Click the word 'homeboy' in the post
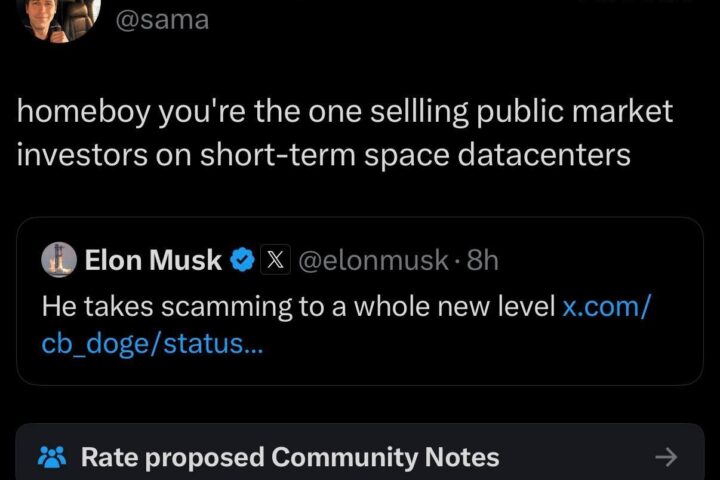Viewport: 720px width, 480px height. point(84,112)
